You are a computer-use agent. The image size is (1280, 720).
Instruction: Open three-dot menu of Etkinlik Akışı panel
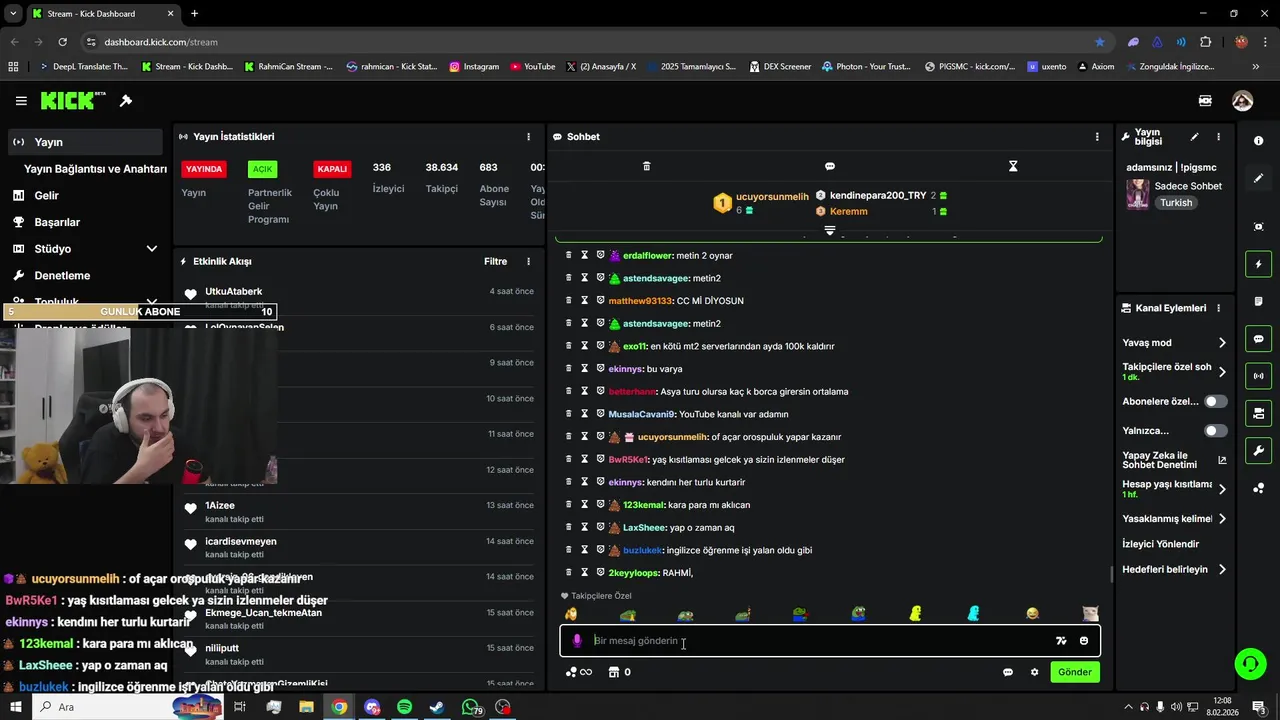coord(529,262)
